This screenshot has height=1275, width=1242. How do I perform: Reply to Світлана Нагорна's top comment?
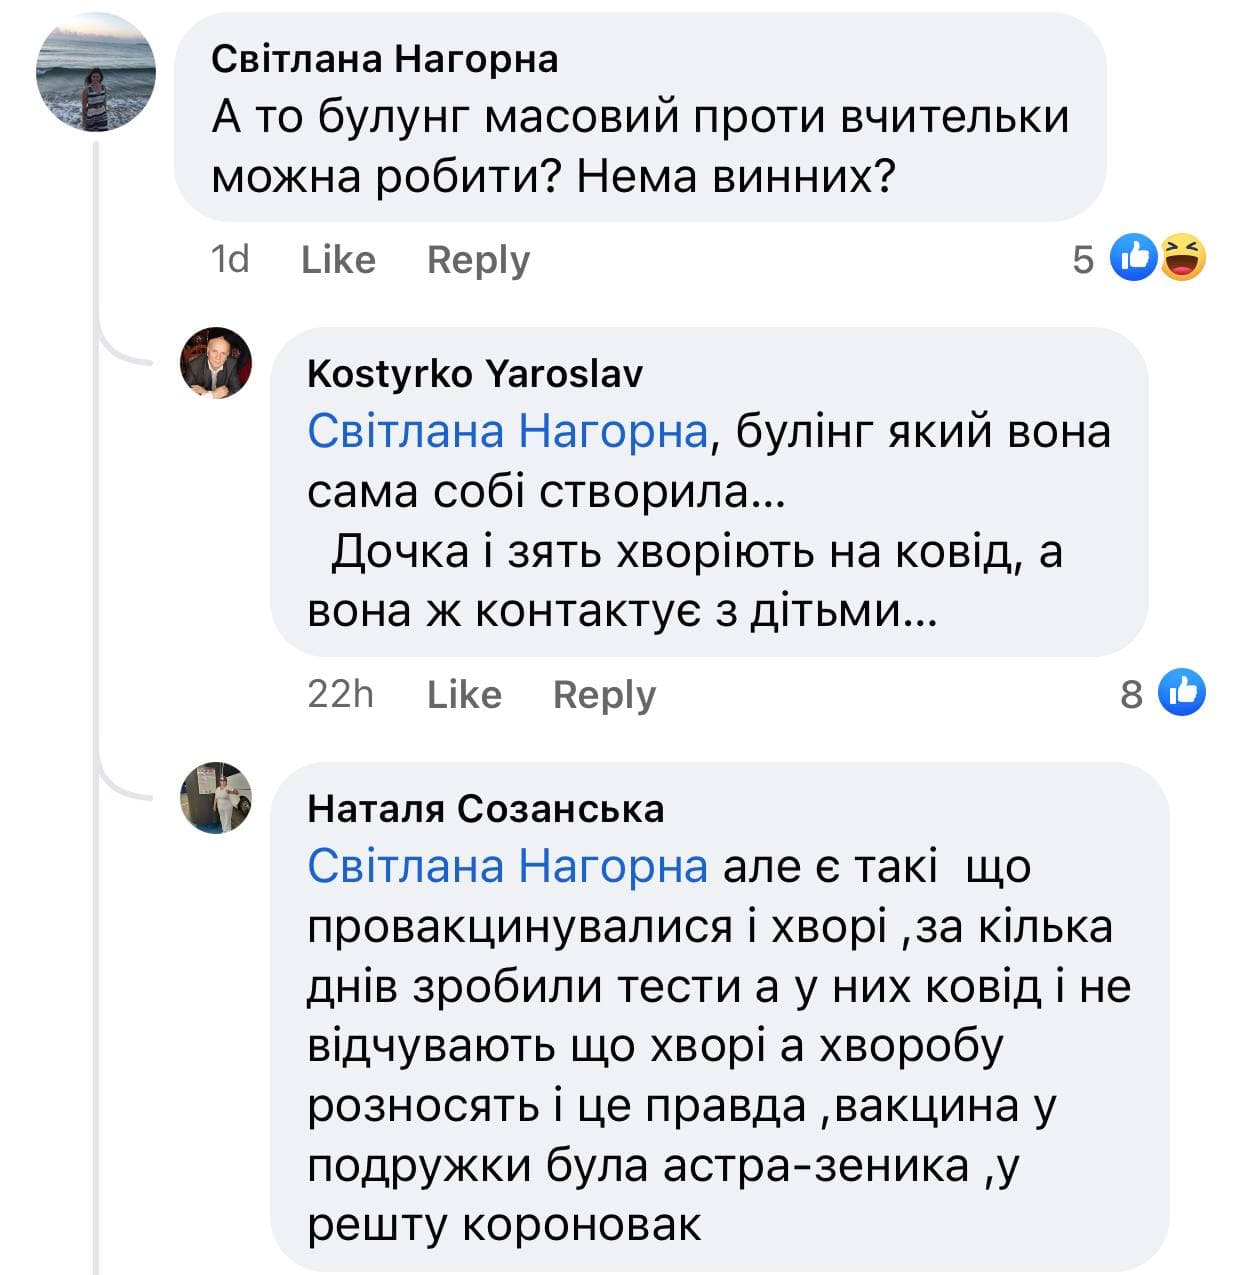pos(478,260)
